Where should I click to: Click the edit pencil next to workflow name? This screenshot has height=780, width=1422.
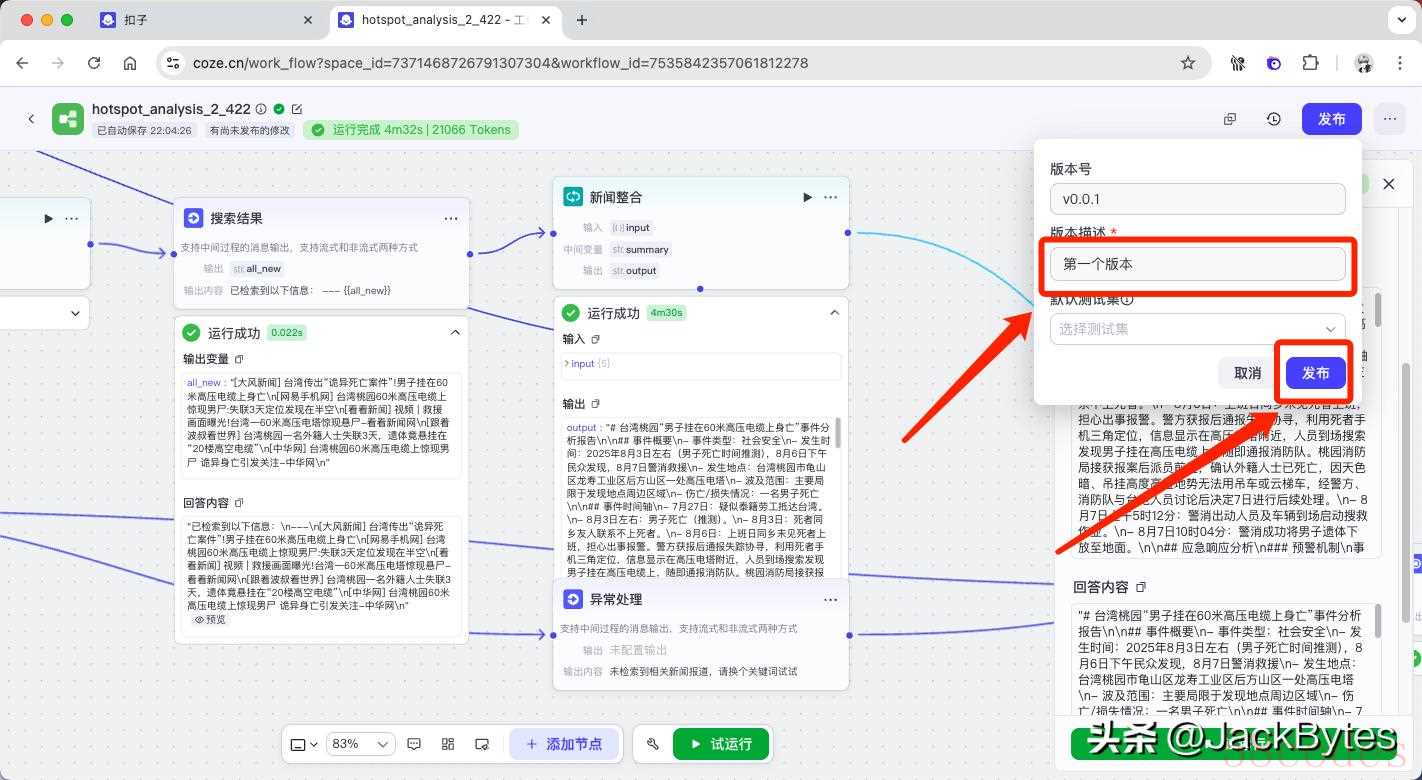(297, 109)
